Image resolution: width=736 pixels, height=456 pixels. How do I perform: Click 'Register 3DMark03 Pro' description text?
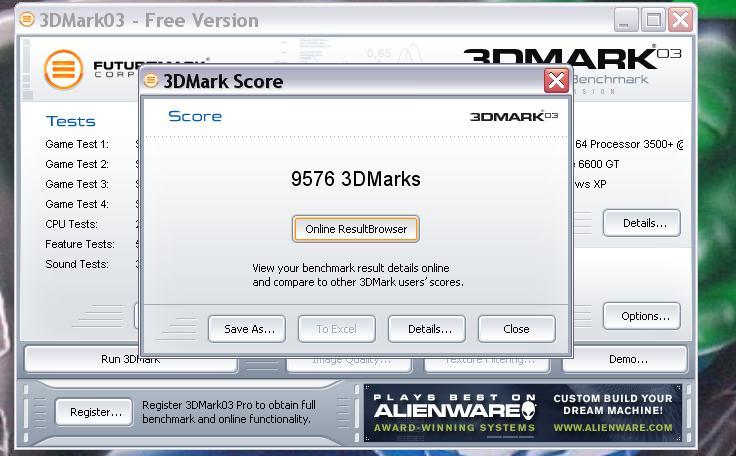coord(229,412)
